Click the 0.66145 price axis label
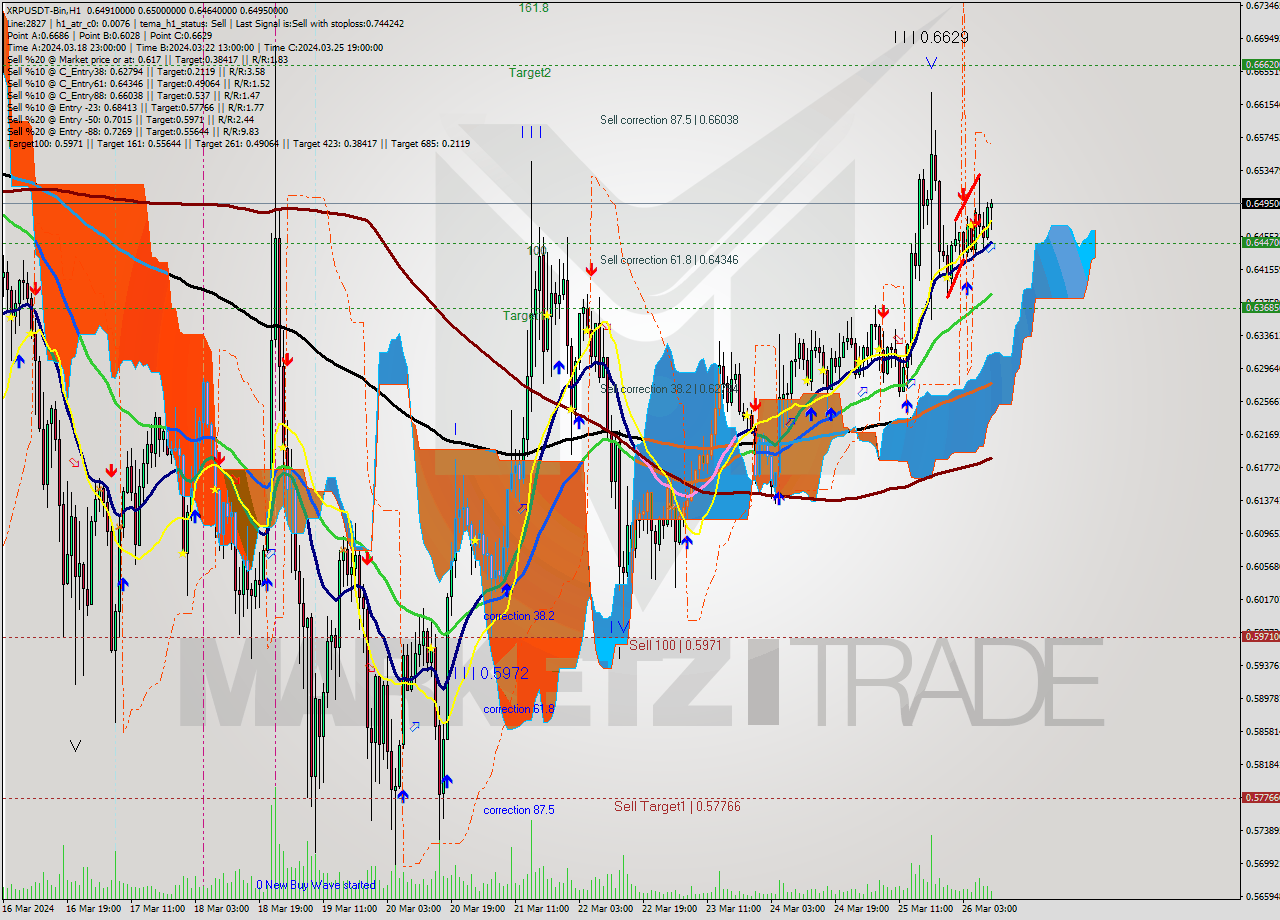The image size is (1280, 920). (x=1261, y=104)
